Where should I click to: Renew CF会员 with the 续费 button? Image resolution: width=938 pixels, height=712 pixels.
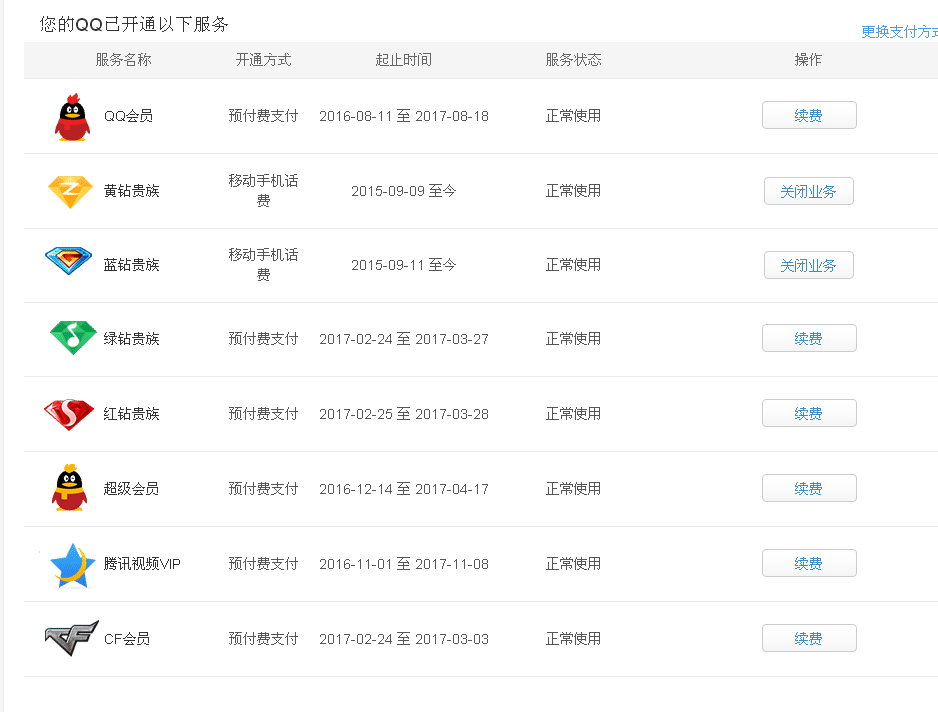click(x=809, y=638)
